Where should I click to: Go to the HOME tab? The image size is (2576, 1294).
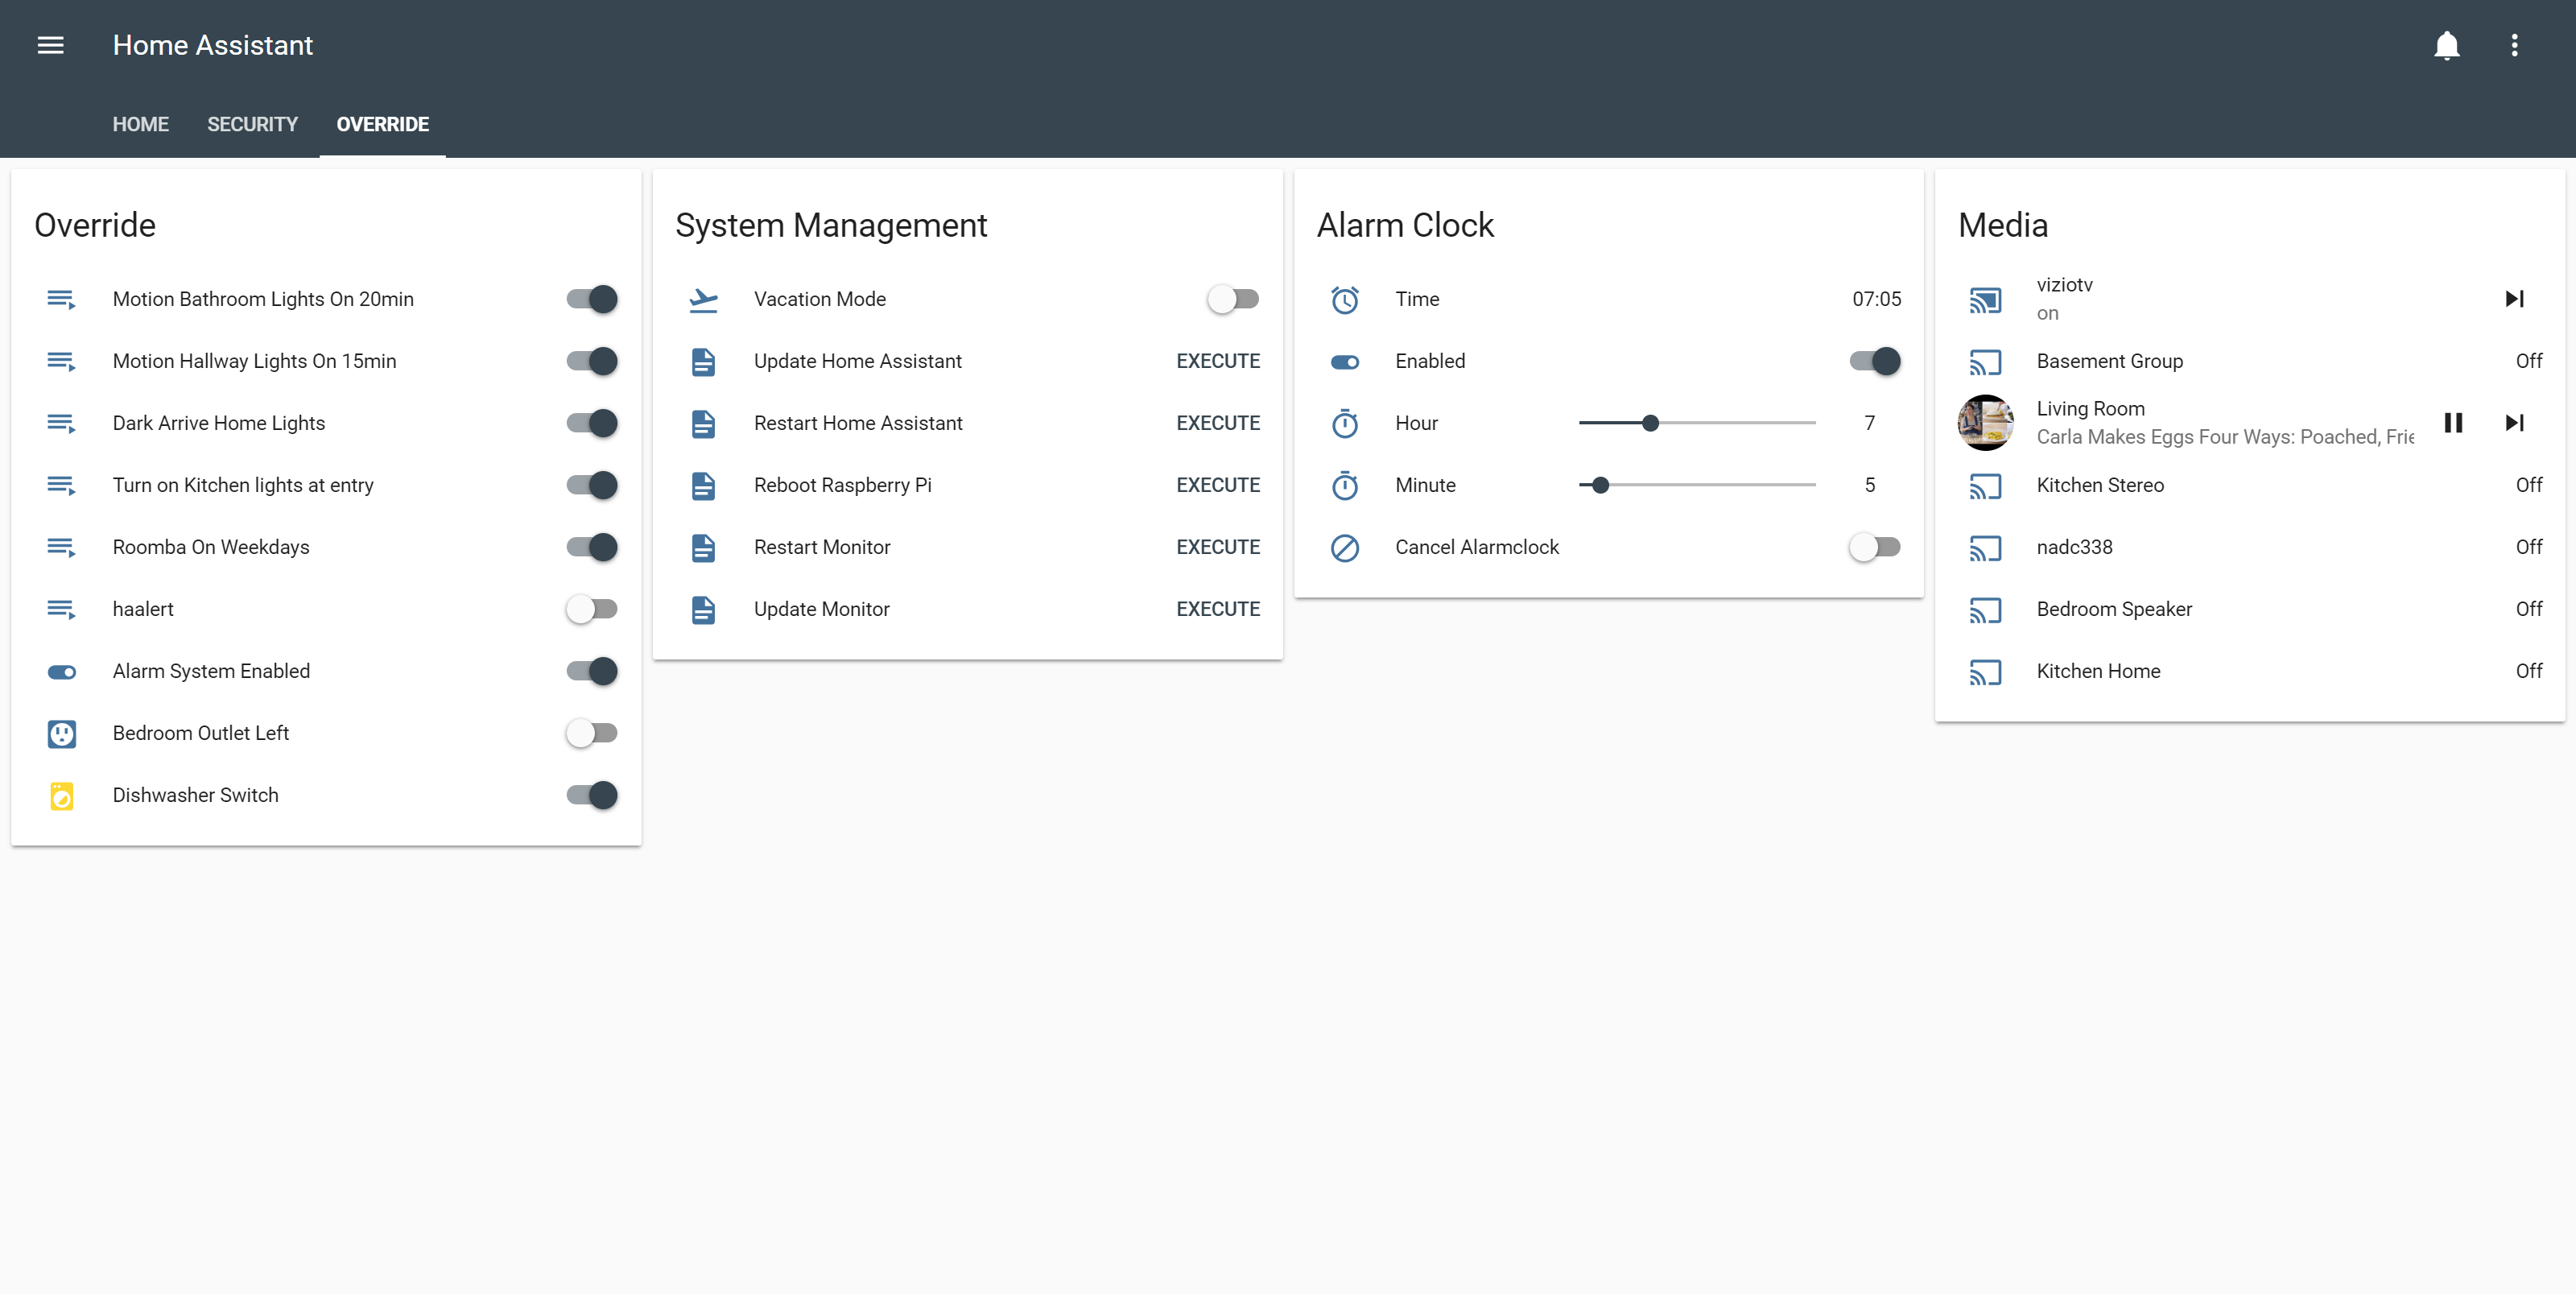[x=140, y=124]
